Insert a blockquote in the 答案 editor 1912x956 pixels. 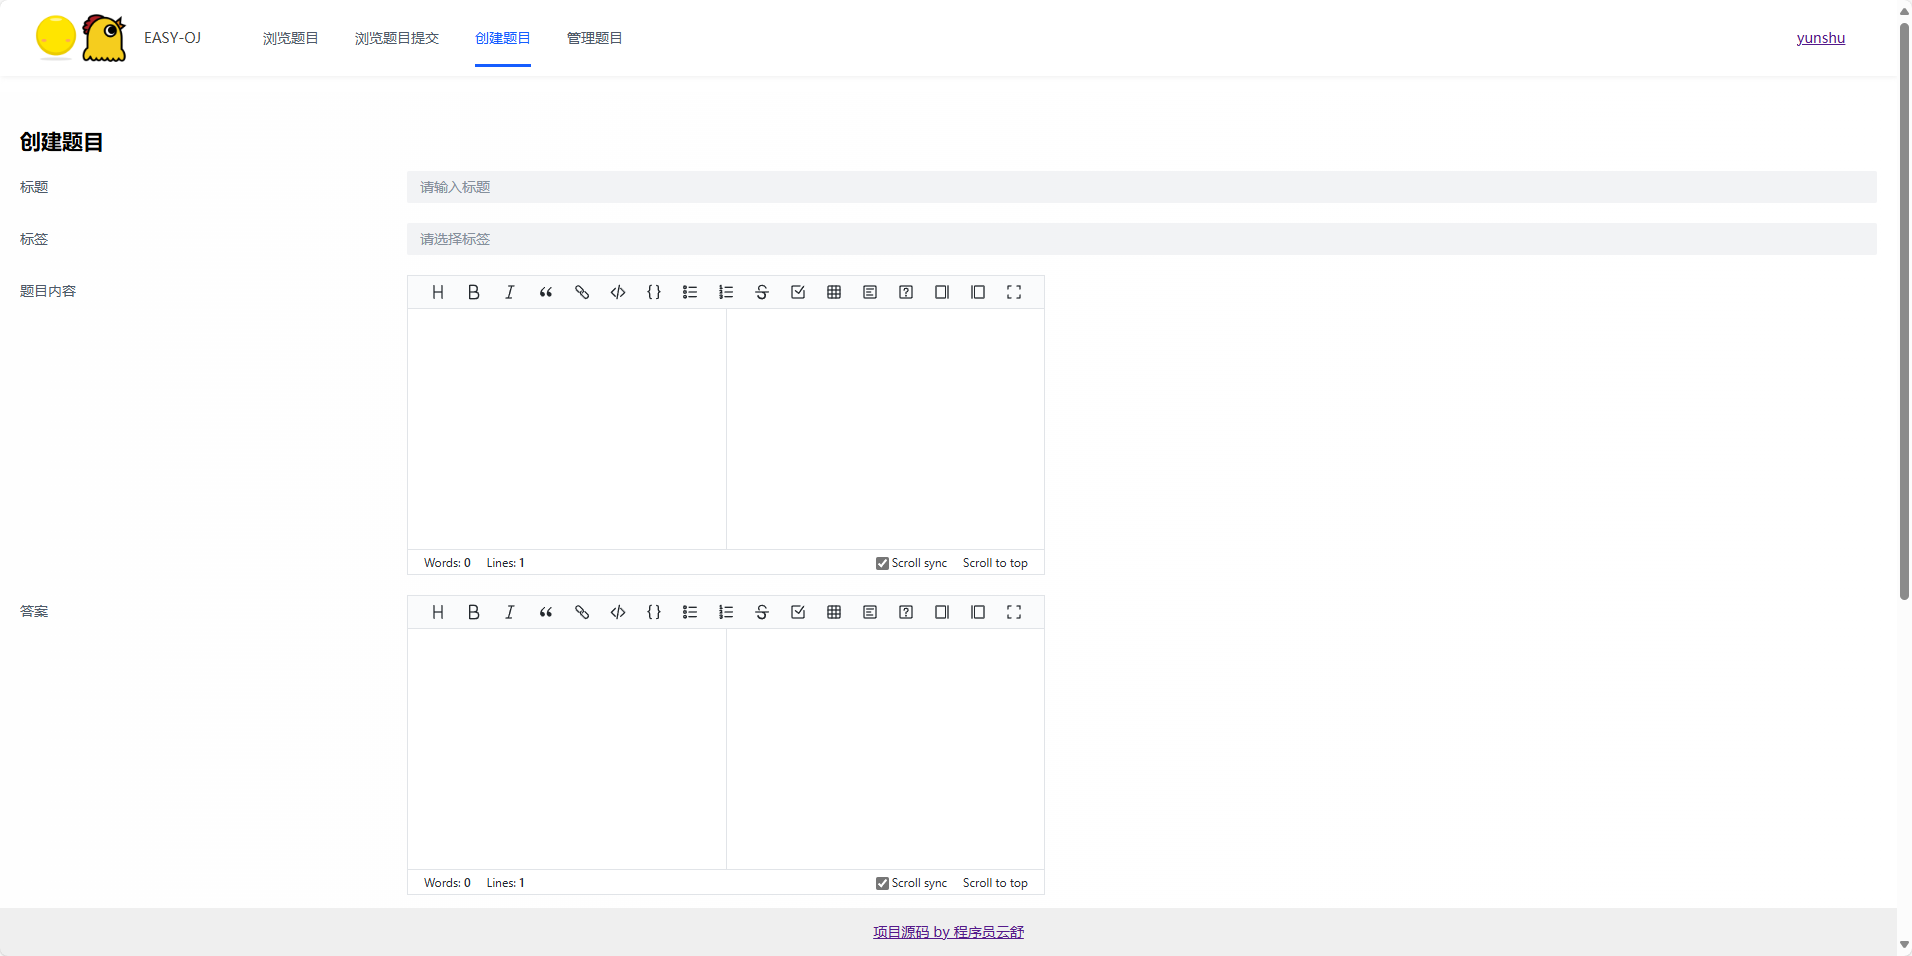[x=545, y=612]
